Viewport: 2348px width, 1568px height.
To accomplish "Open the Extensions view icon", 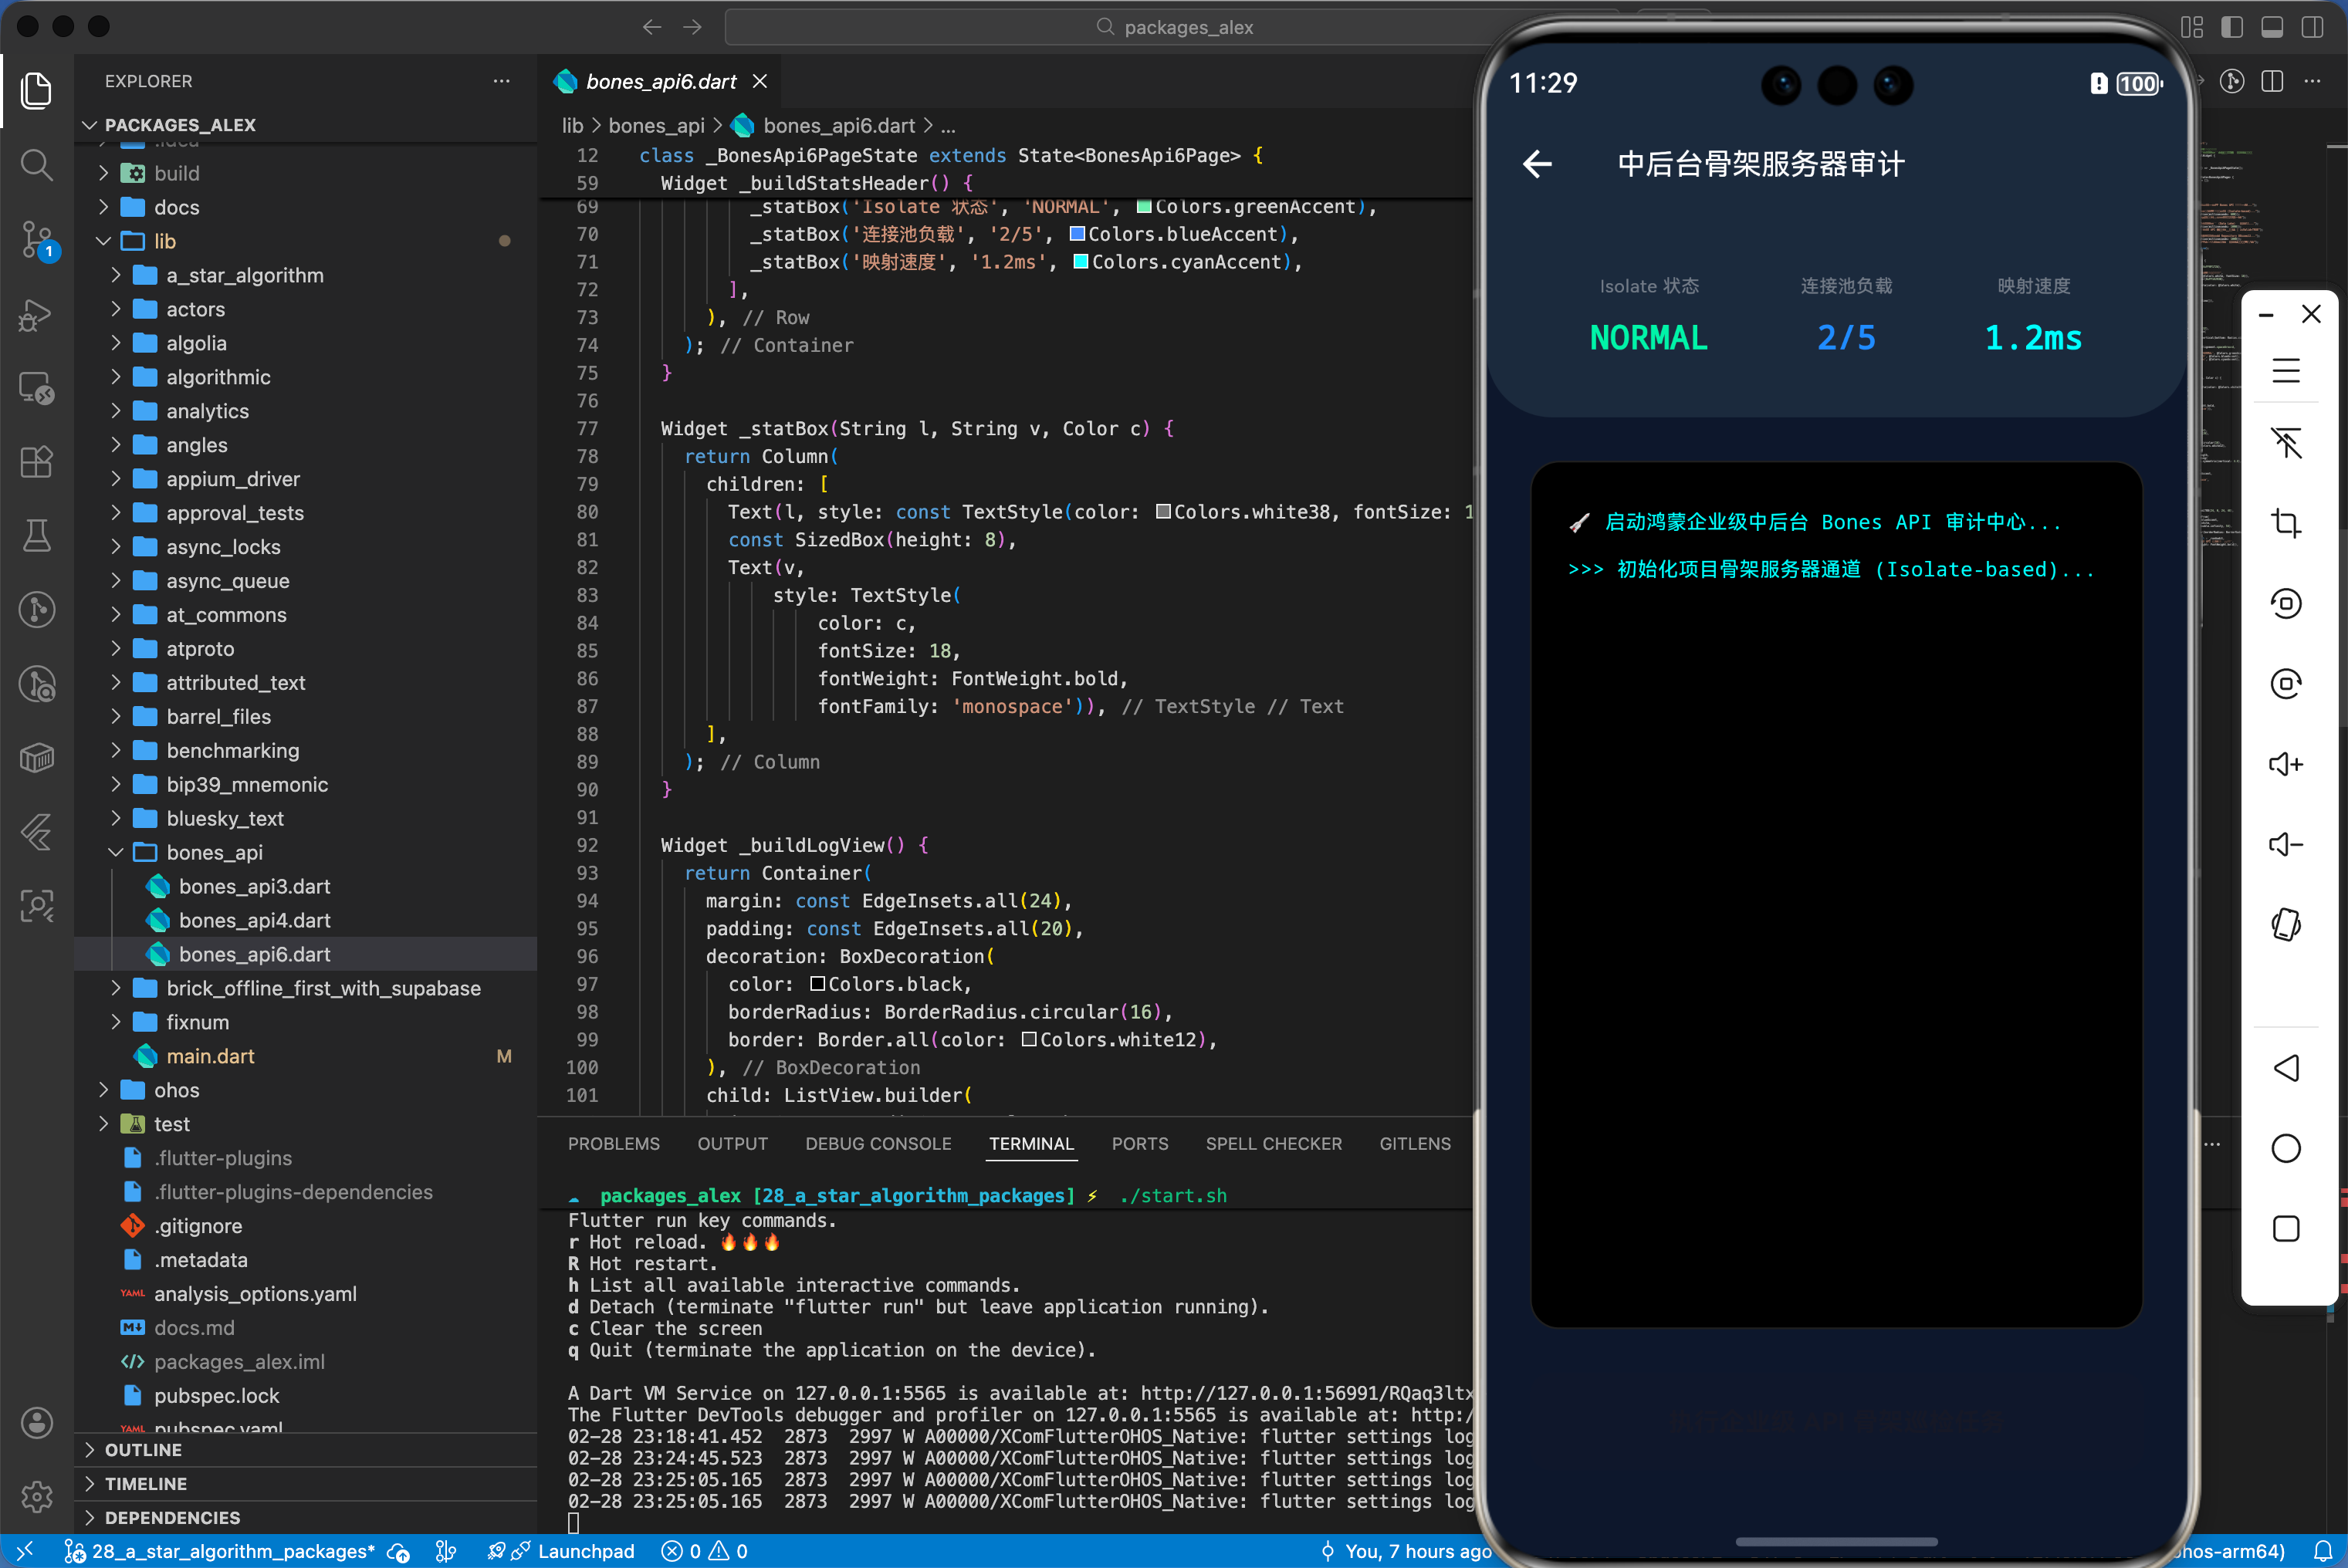I will (37, 462).
